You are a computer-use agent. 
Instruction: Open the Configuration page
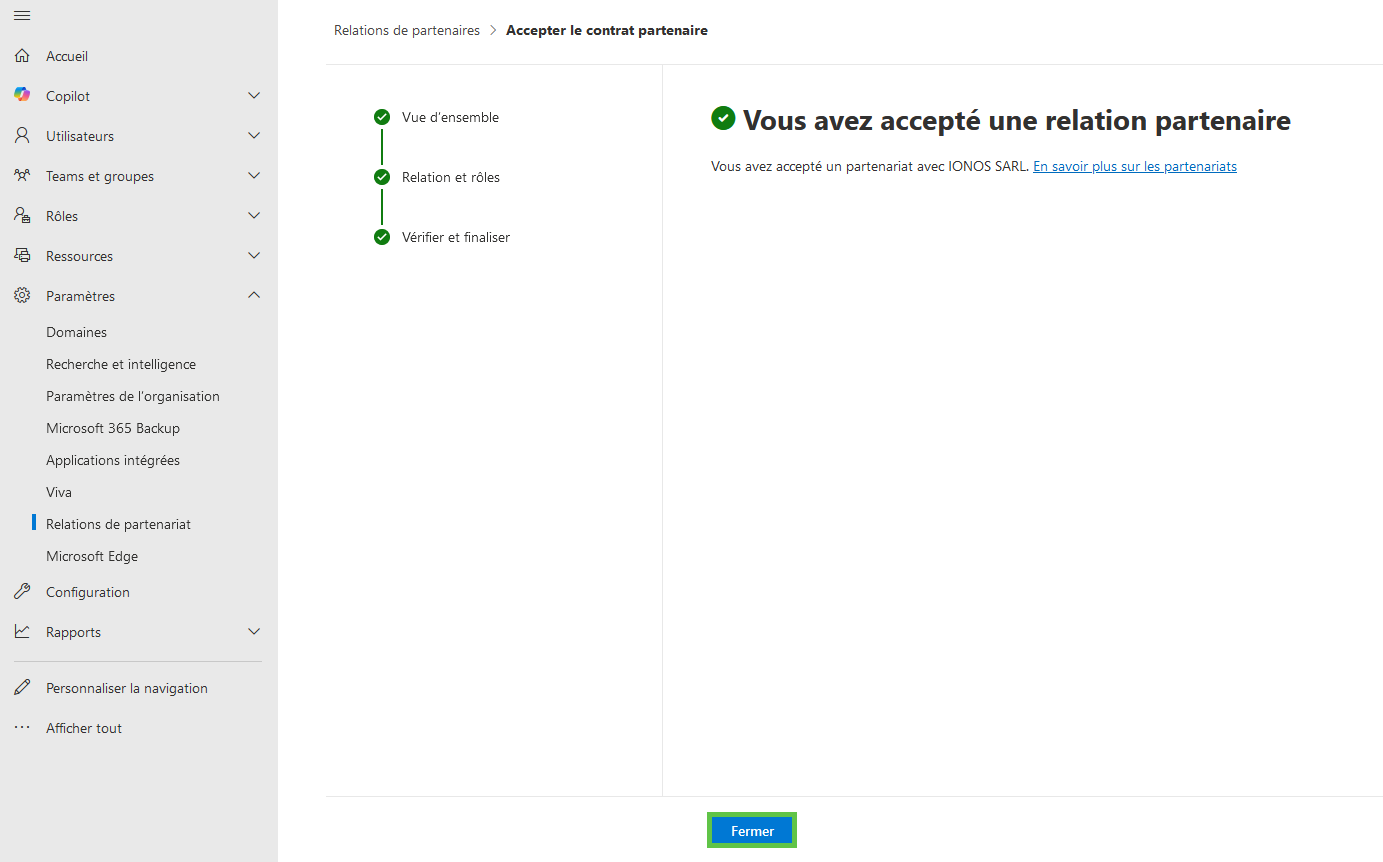(88, 592)
